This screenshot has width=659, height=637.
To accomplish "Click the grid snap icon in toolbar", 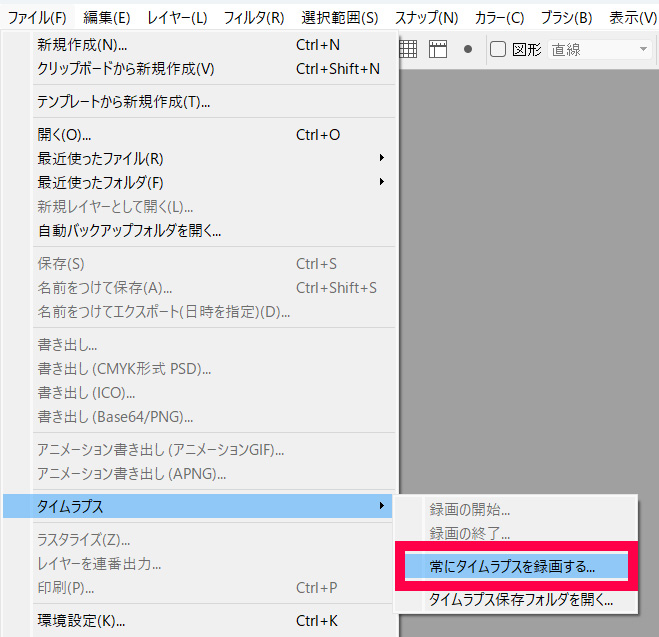I will click(408, 49).
